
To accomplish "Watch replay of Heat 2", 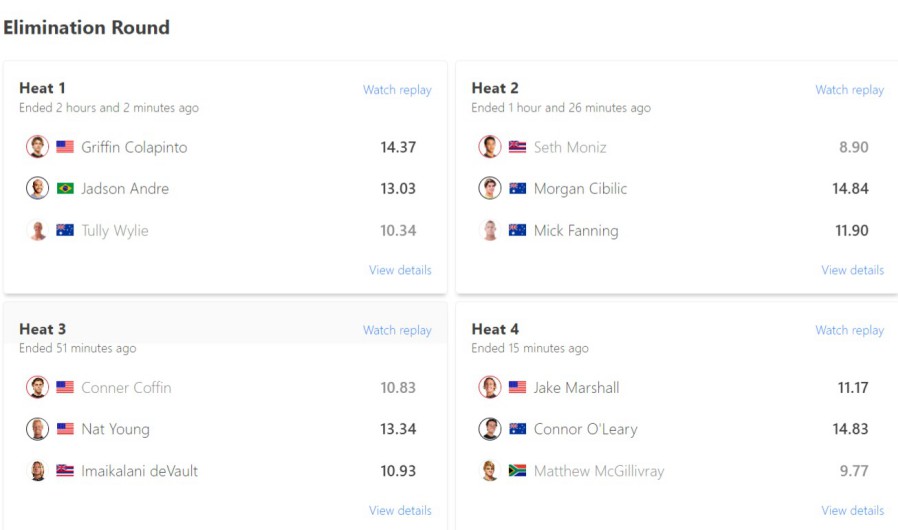I will (x=849, y=90).
